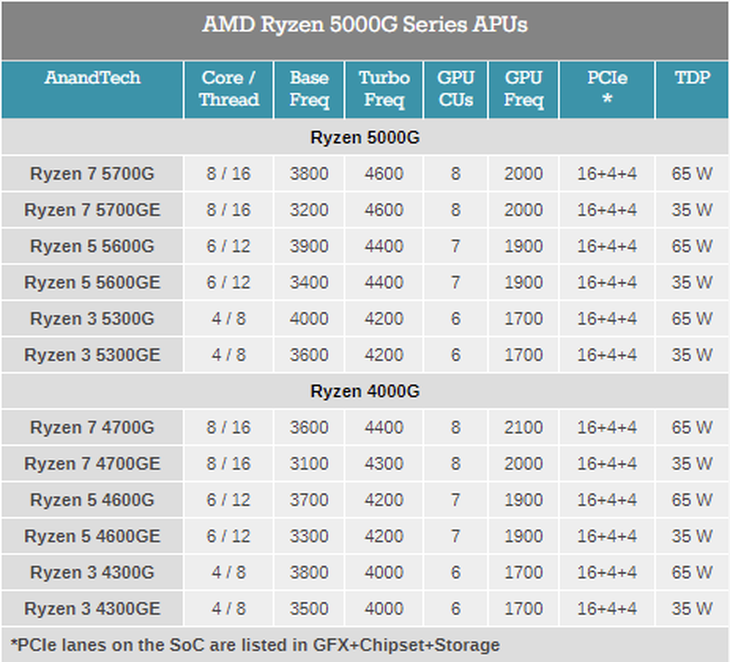Viewport: 730px width, 662px height.
Task: Click base frequency 3200 for Ryzen 7 5700GE
Action: [x=309, y=210]
